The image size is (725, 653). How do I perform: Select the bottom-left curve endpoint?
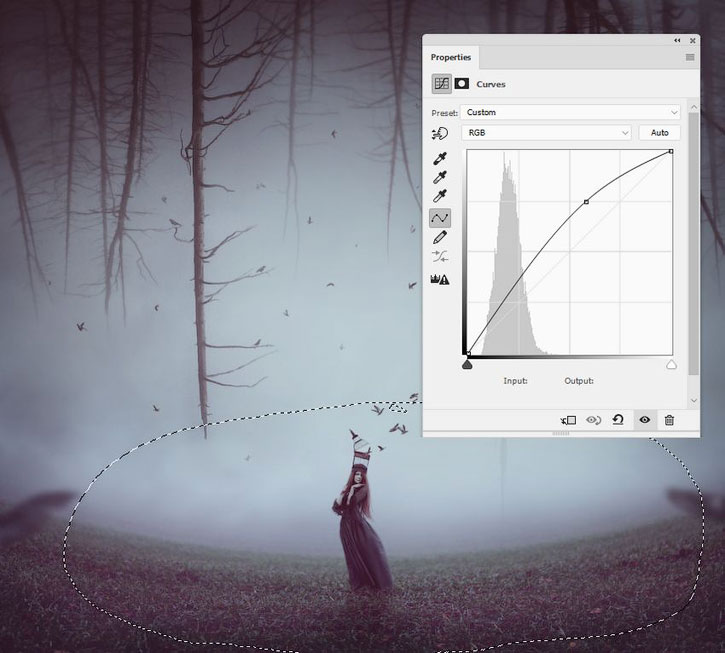[468, 353]
